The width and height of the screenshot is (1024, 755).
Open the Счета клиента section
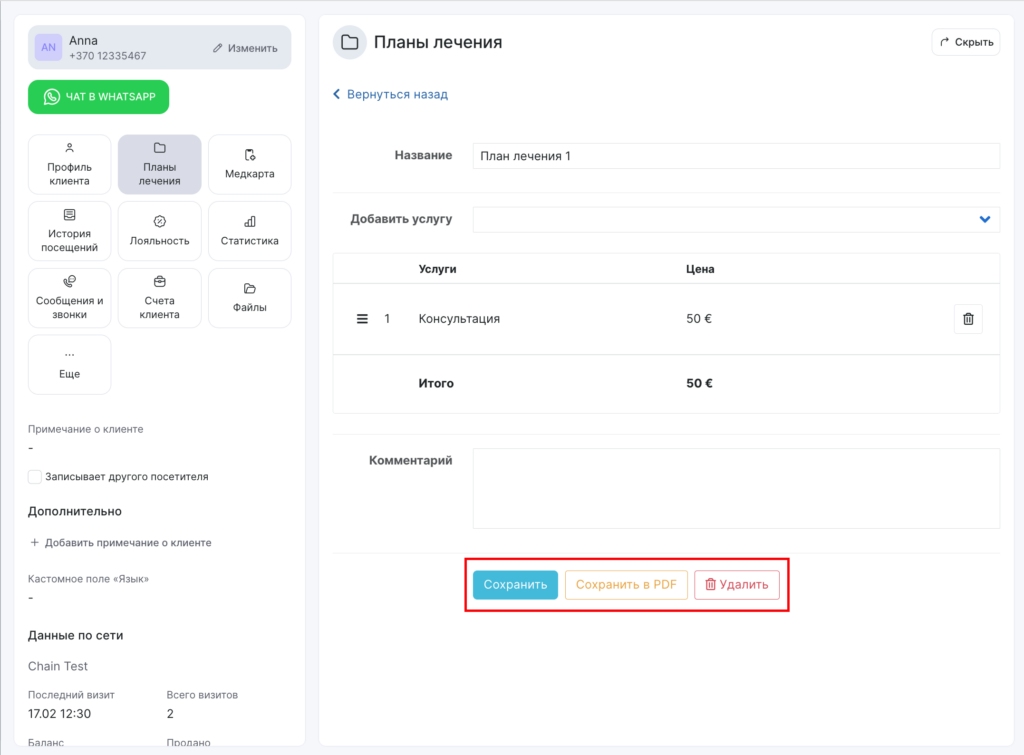(x=159, y=298)
